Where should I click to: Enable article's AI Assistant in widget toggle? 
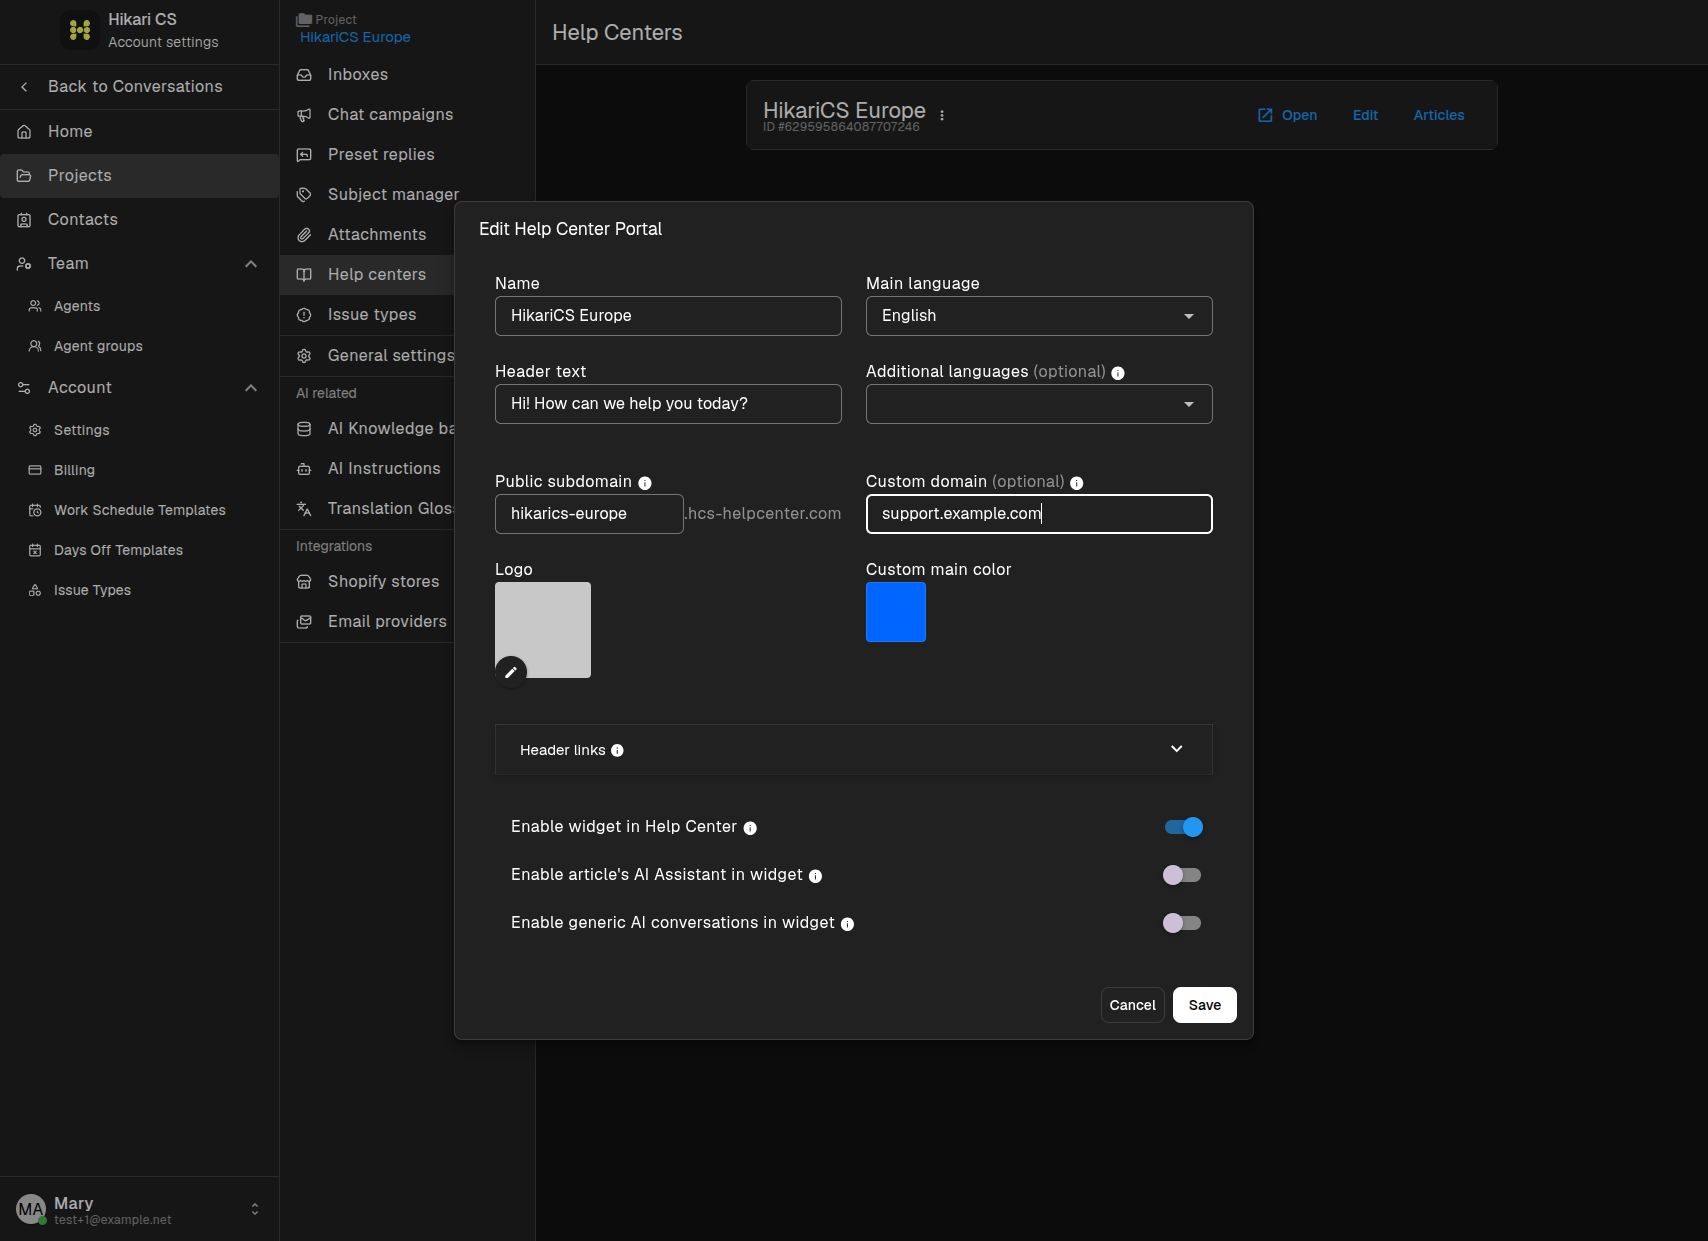click(x=1182, y=875)
